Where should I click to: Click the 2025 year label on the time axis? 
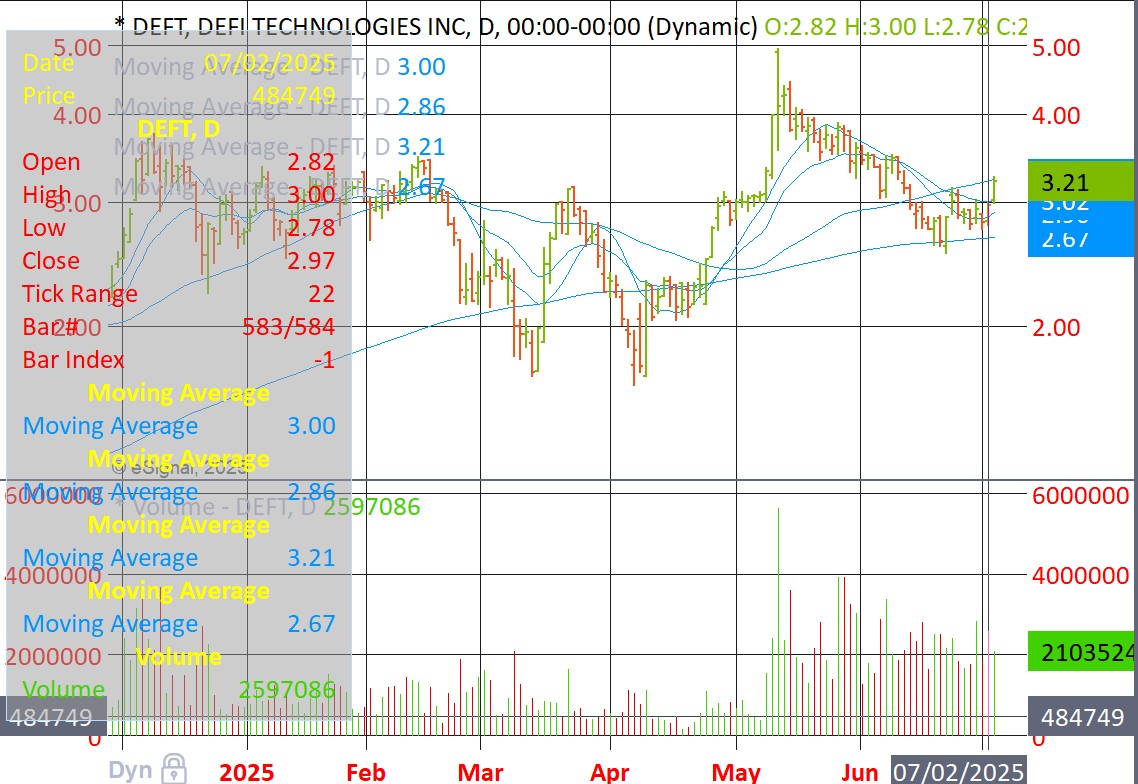[247, 772]
